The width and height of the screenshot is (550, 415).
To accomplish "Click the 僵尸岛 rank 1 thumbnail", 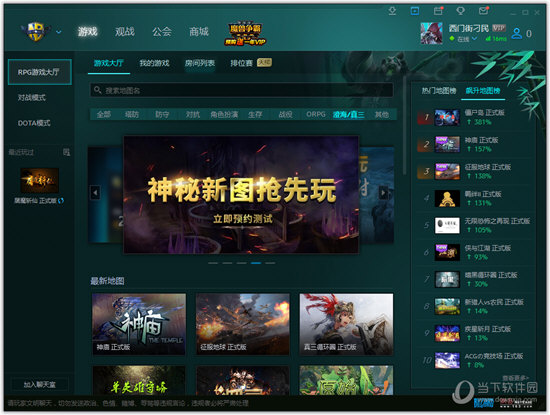I will pyautogui.click(x=447, y=118).
